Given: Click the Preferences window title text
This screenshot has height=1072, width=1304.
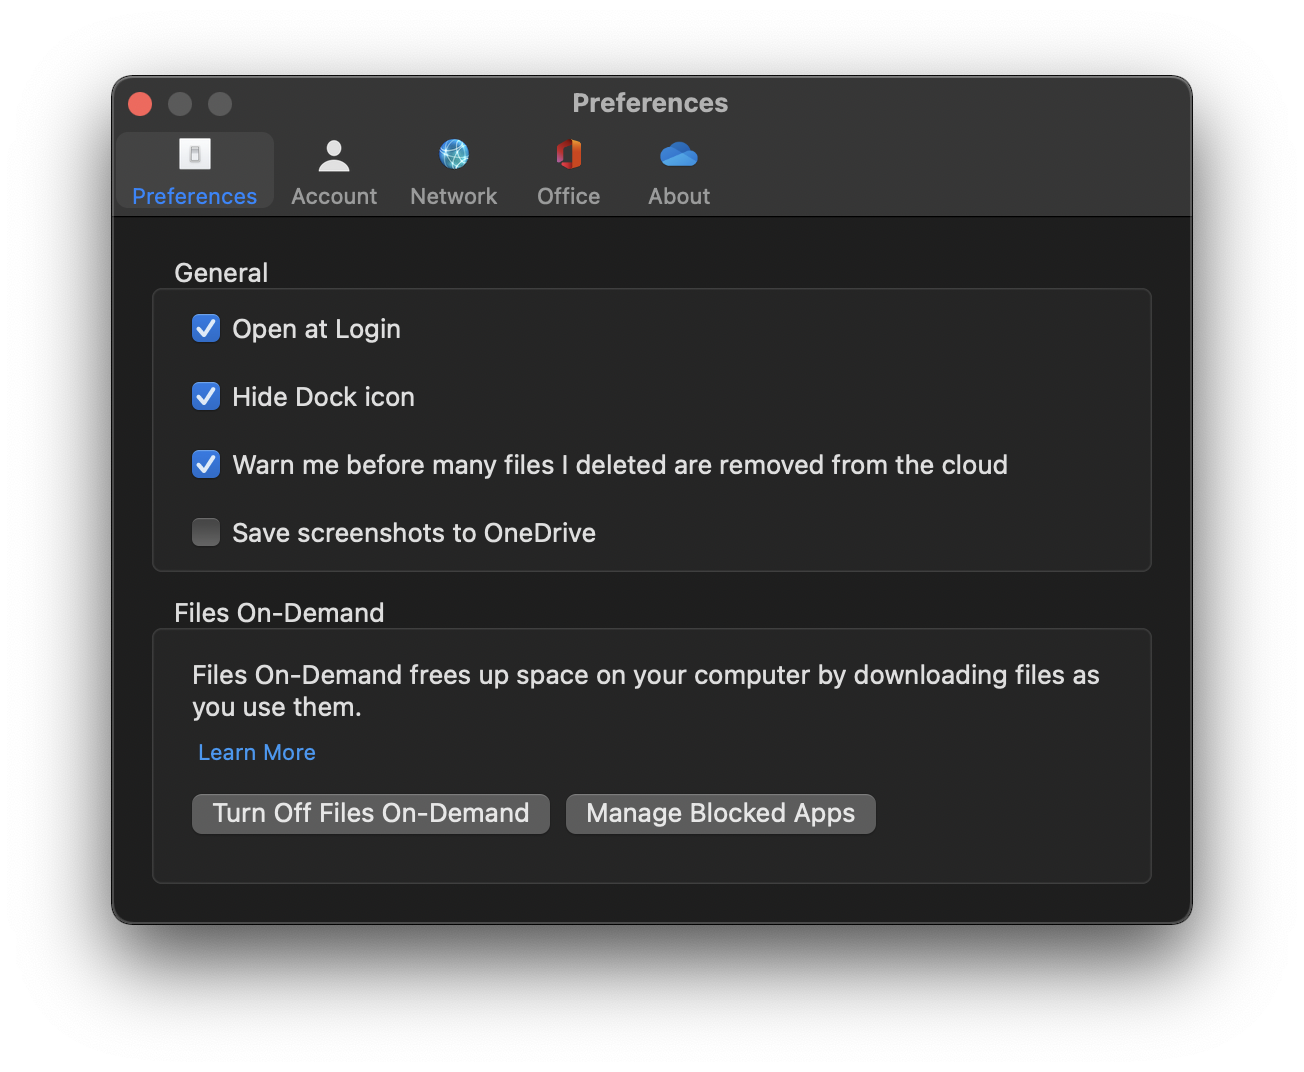Looking at the screenshot, I should pos(650,103).
